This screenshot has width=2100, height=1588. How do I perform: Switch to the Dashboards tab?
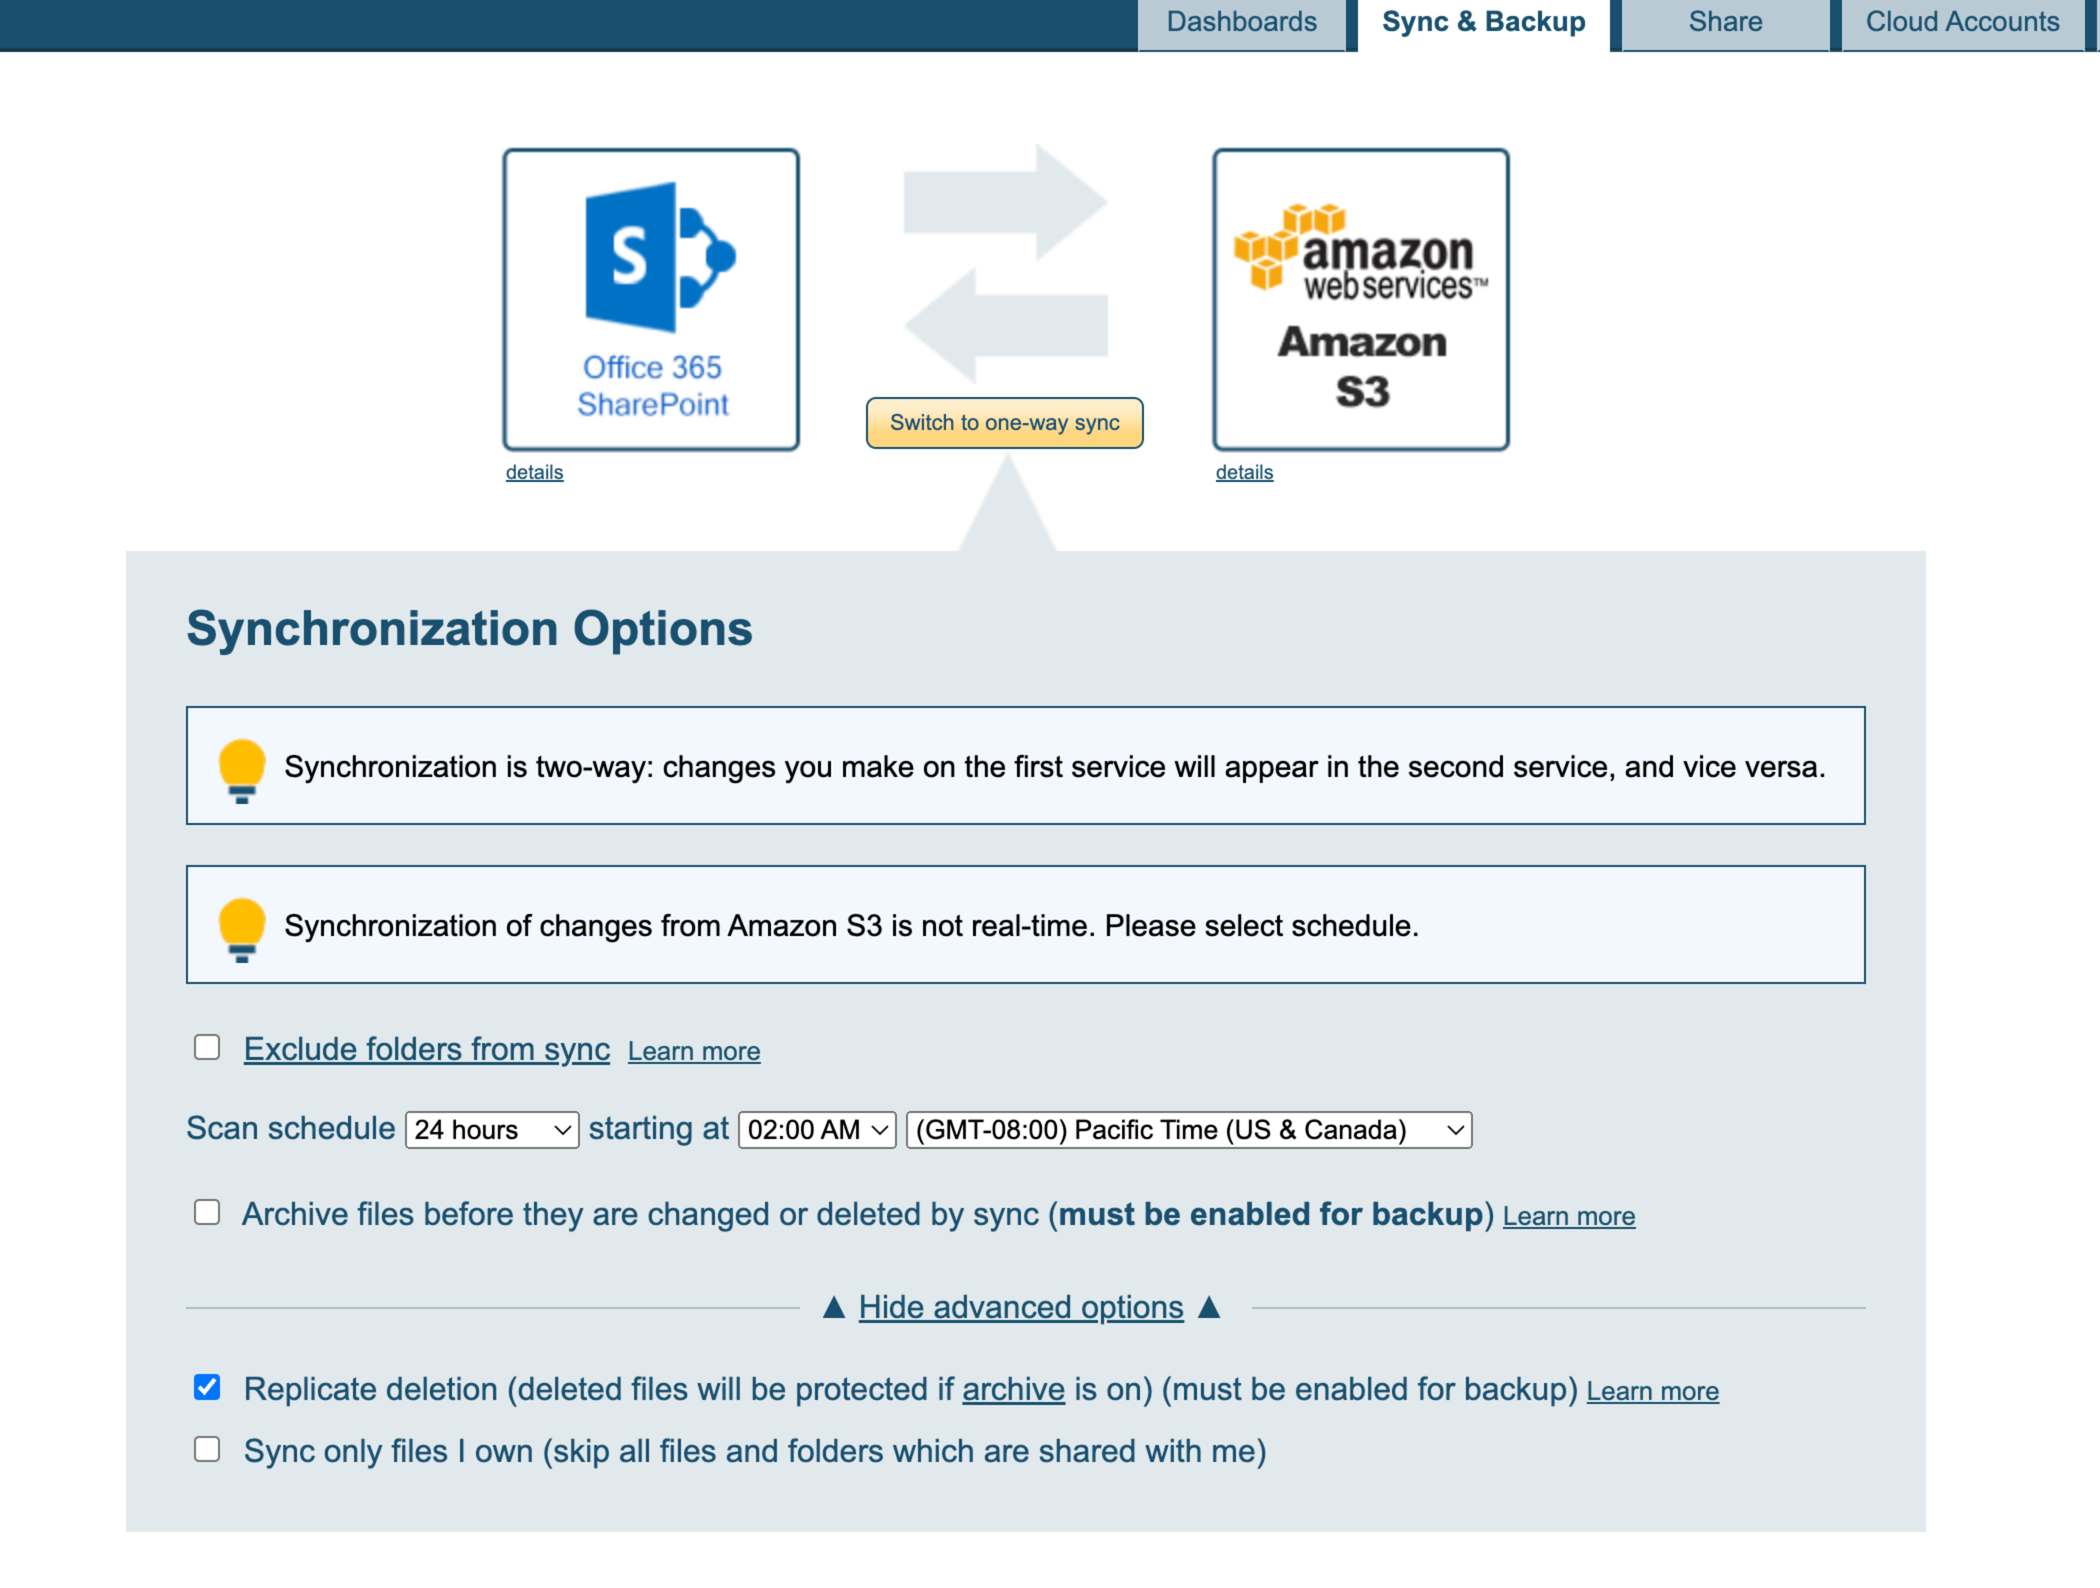(x=1241, y=22)
